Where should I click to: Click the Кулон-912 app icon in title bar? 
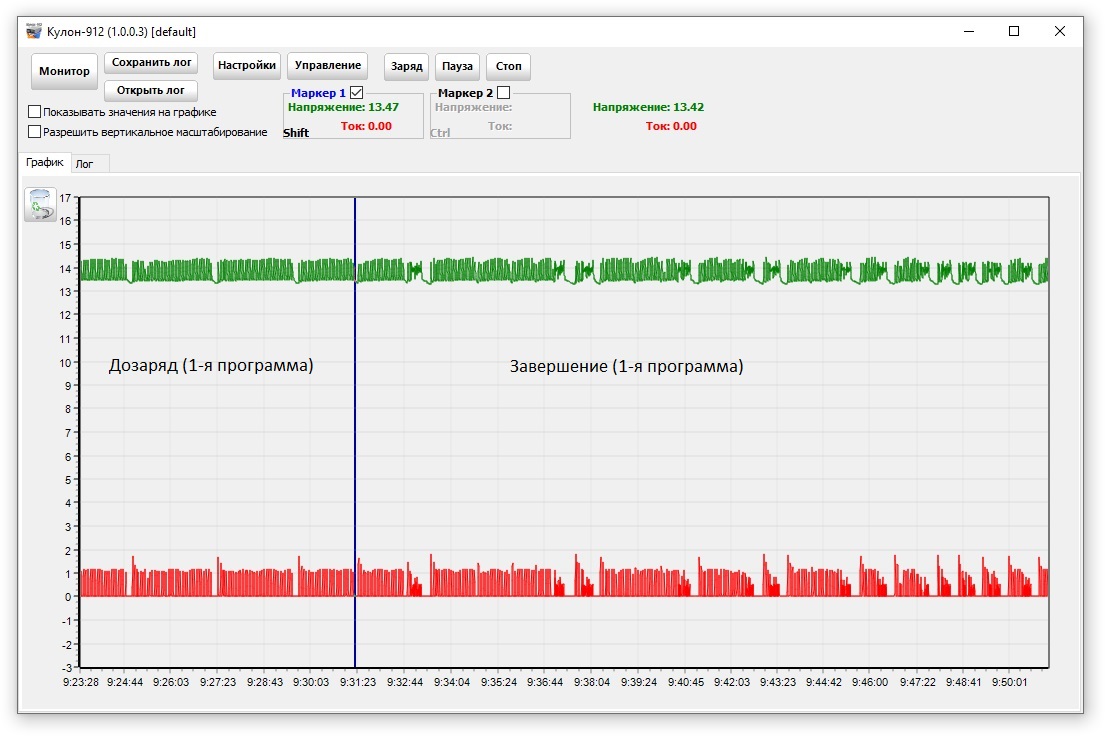pos(34,31)
